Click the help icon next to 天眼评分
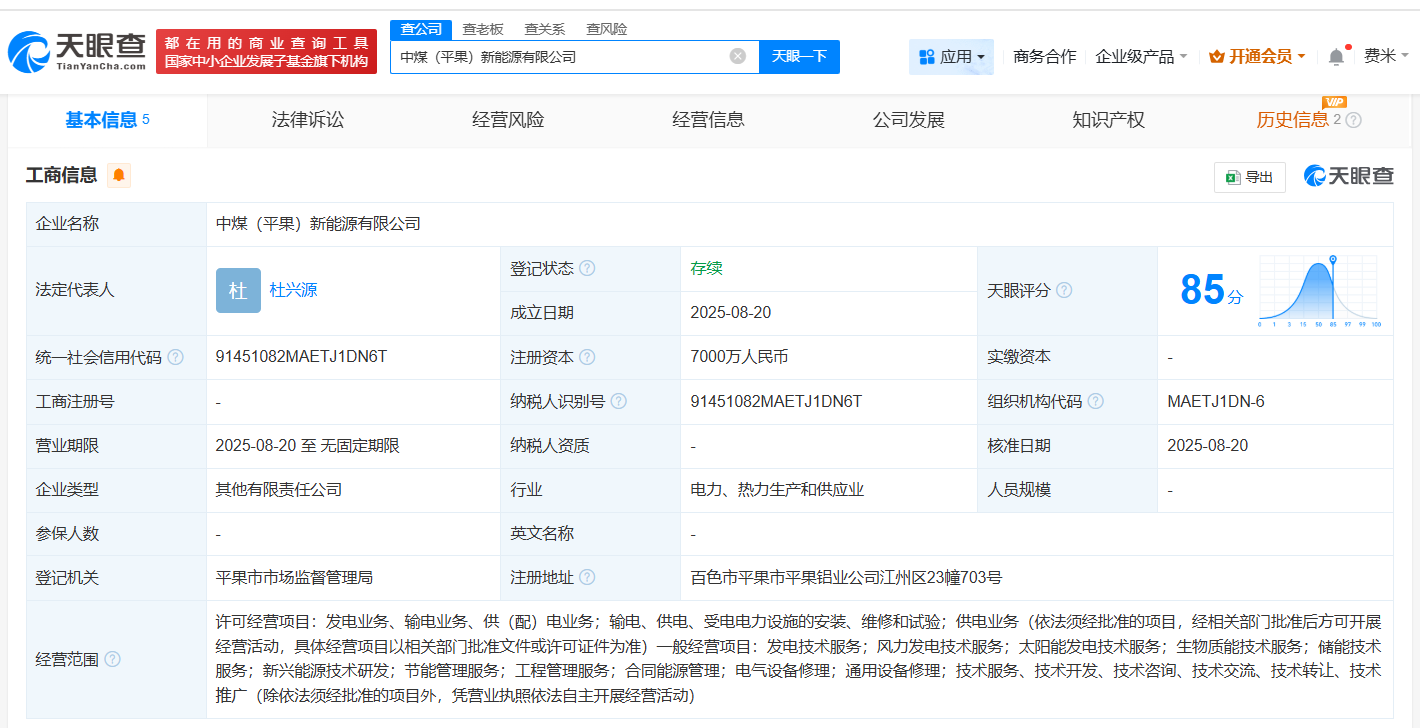 (1064, 290)
